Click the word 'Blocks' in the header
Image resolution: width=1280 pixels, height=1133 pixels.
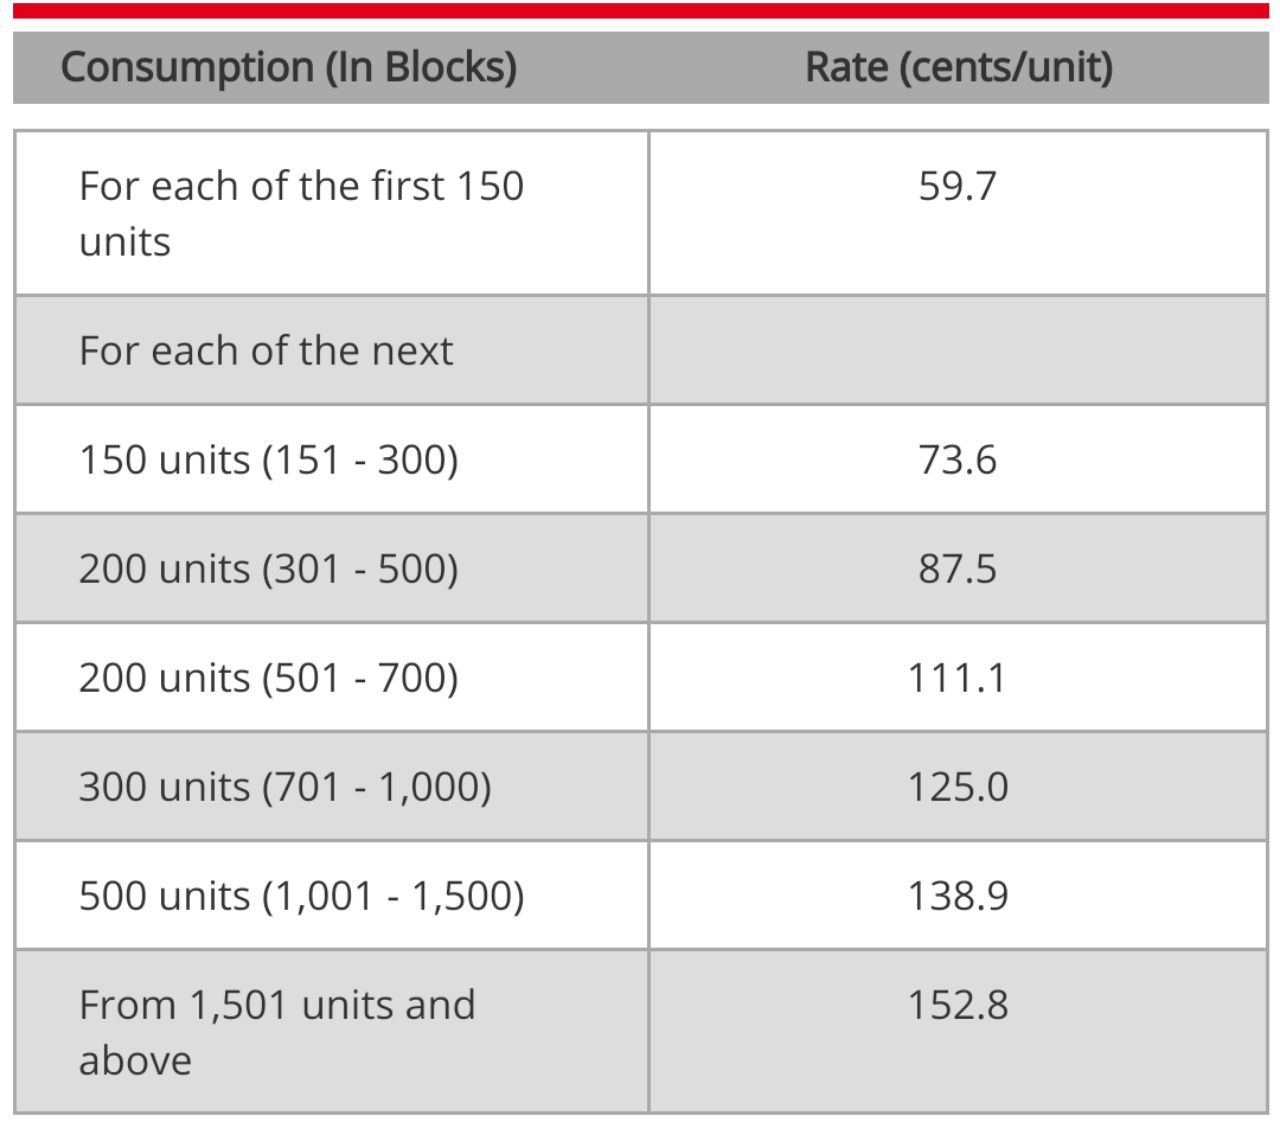(450, 68)
